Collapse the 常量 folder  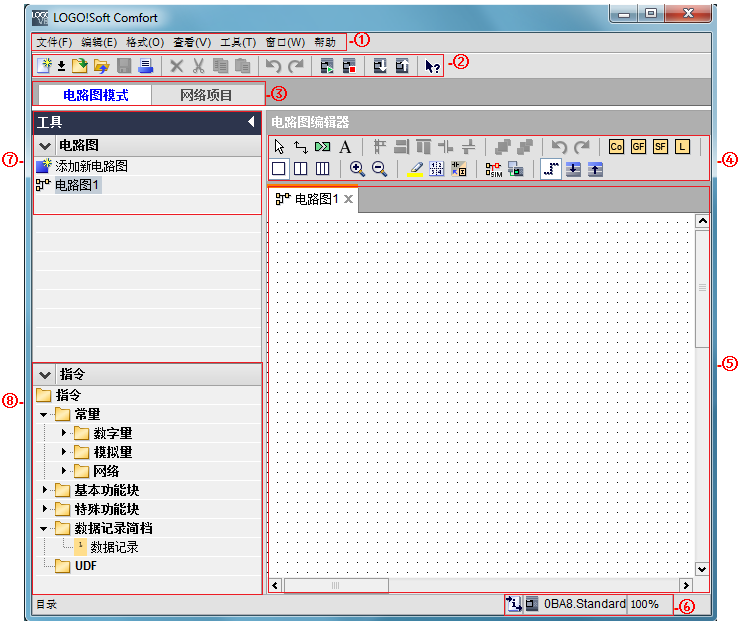click(43, 415)
